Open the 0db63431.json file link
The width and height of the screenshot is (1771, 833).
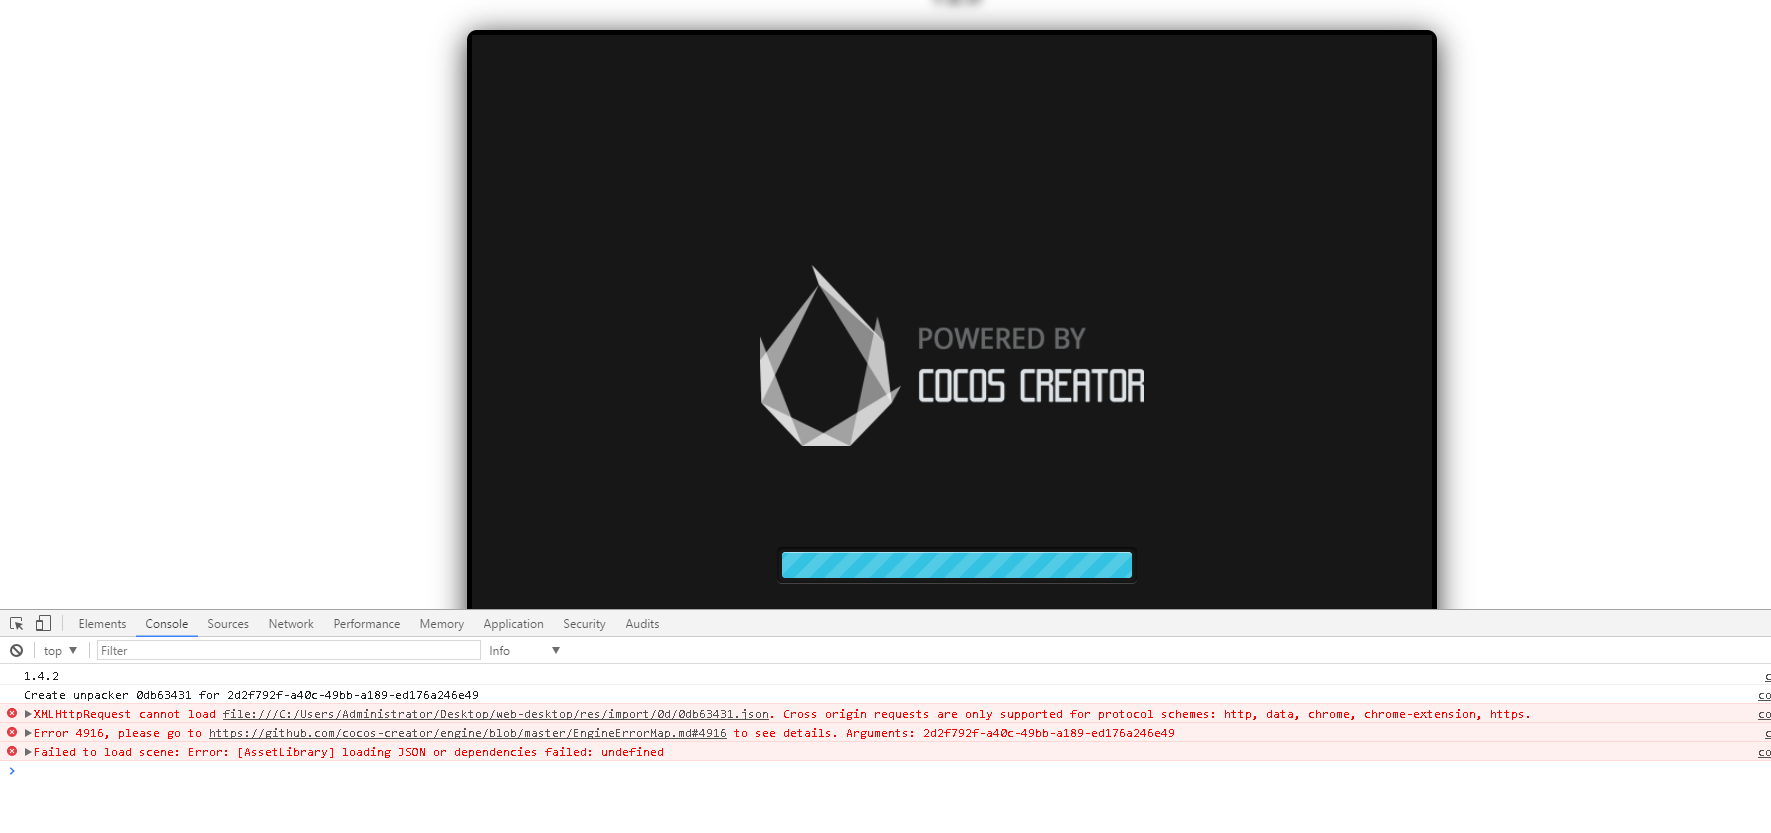point(496,714)
